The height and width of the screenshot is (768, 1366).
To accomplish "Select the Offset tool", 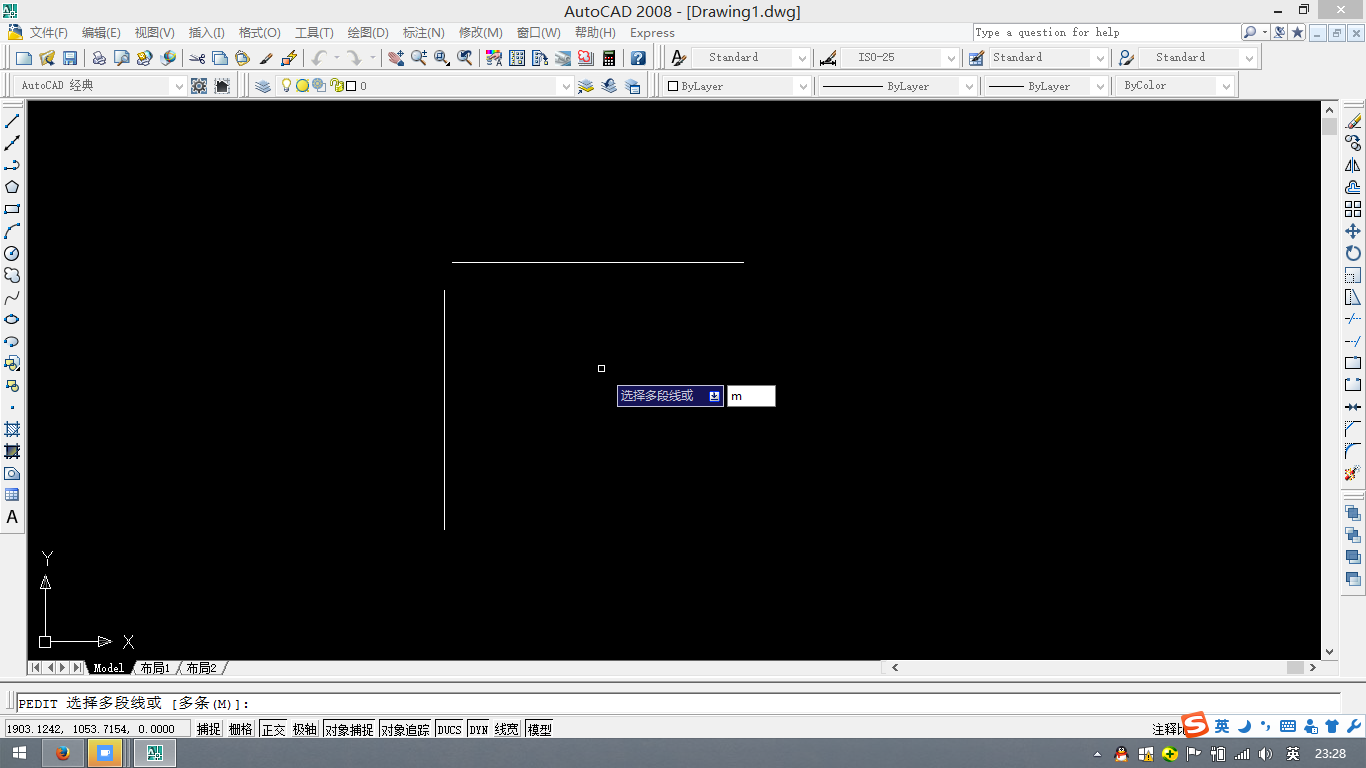I will [1353, 187].
